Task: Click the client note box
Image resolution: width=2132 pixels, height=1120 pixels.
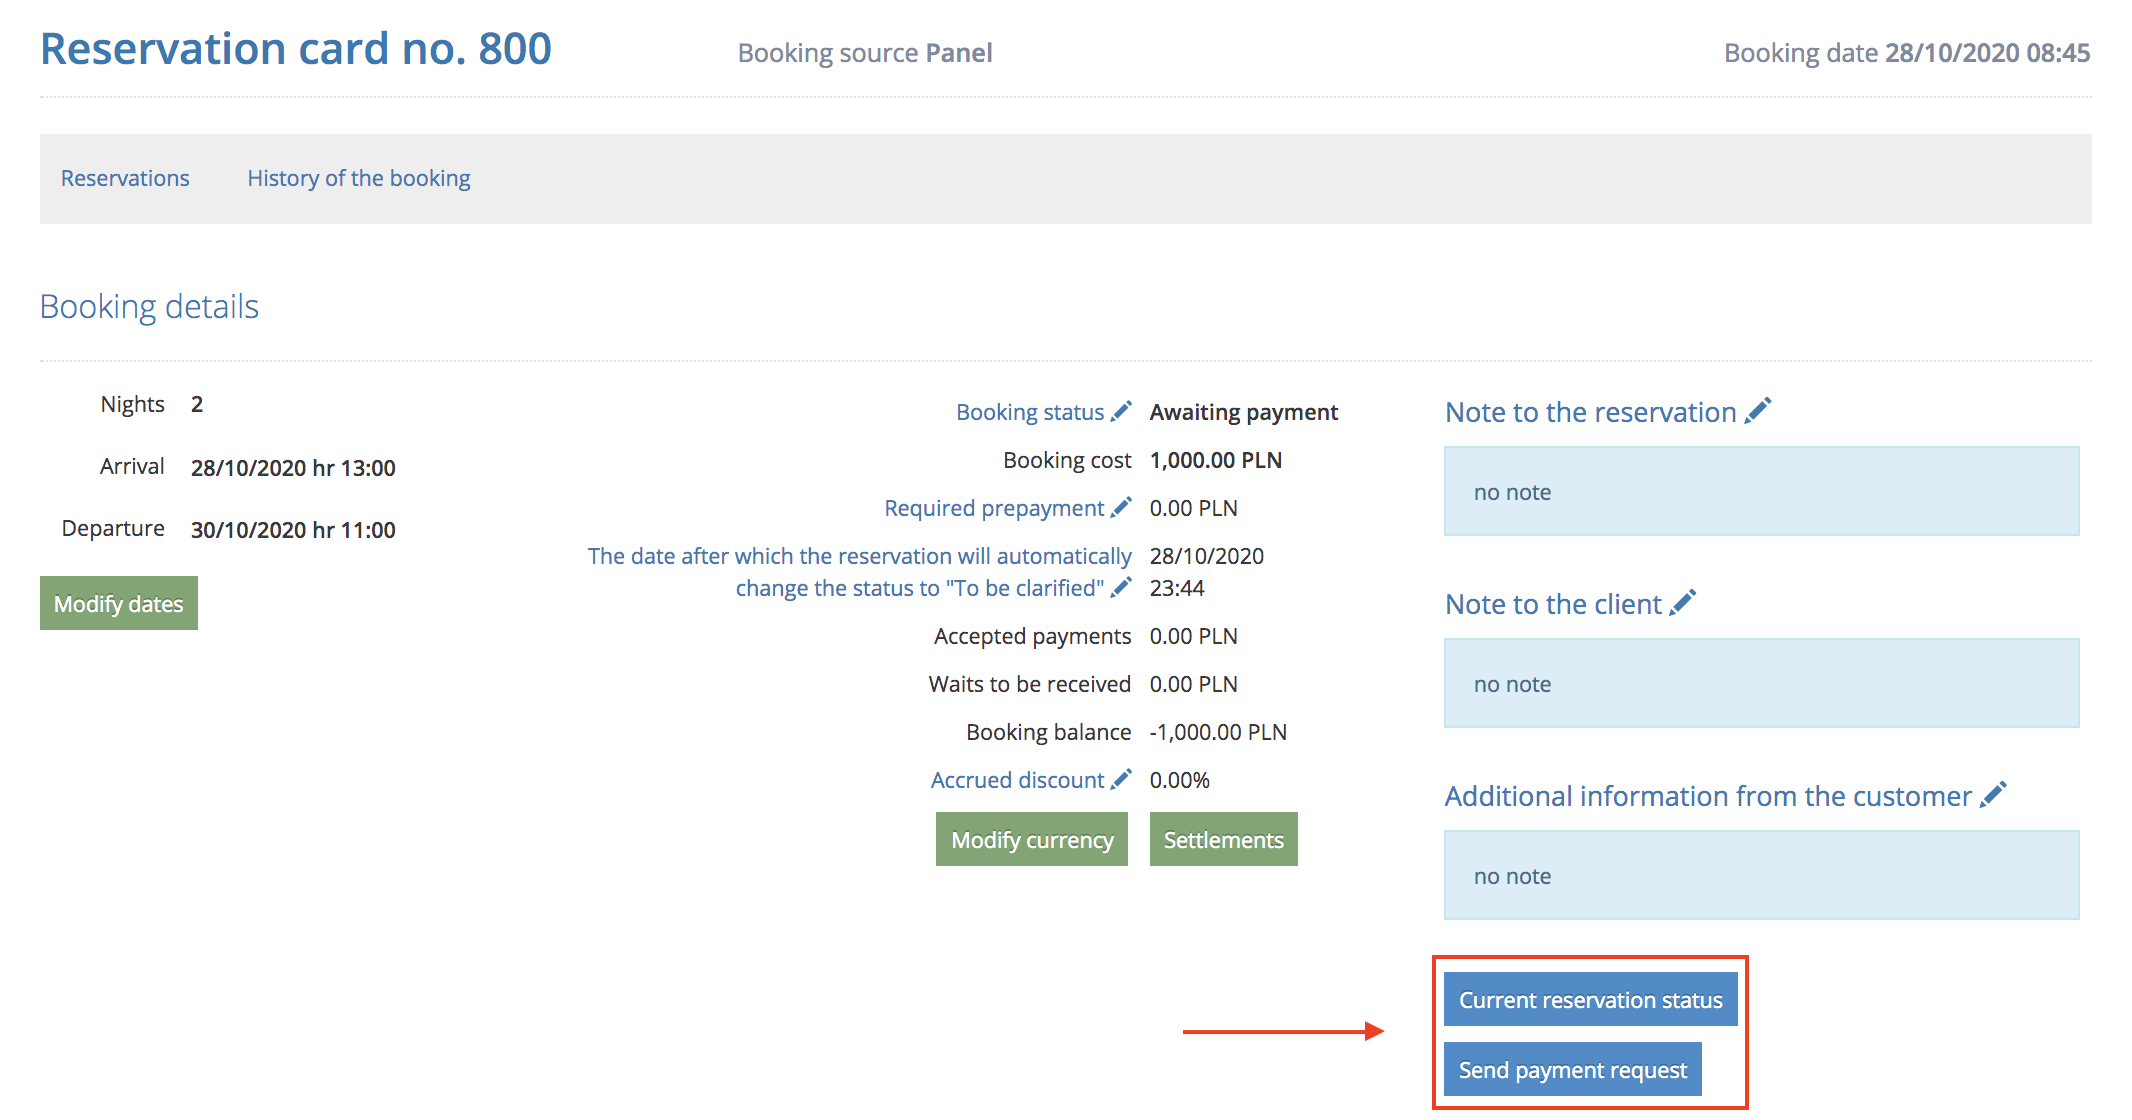Action: [x=1760, y=683]
